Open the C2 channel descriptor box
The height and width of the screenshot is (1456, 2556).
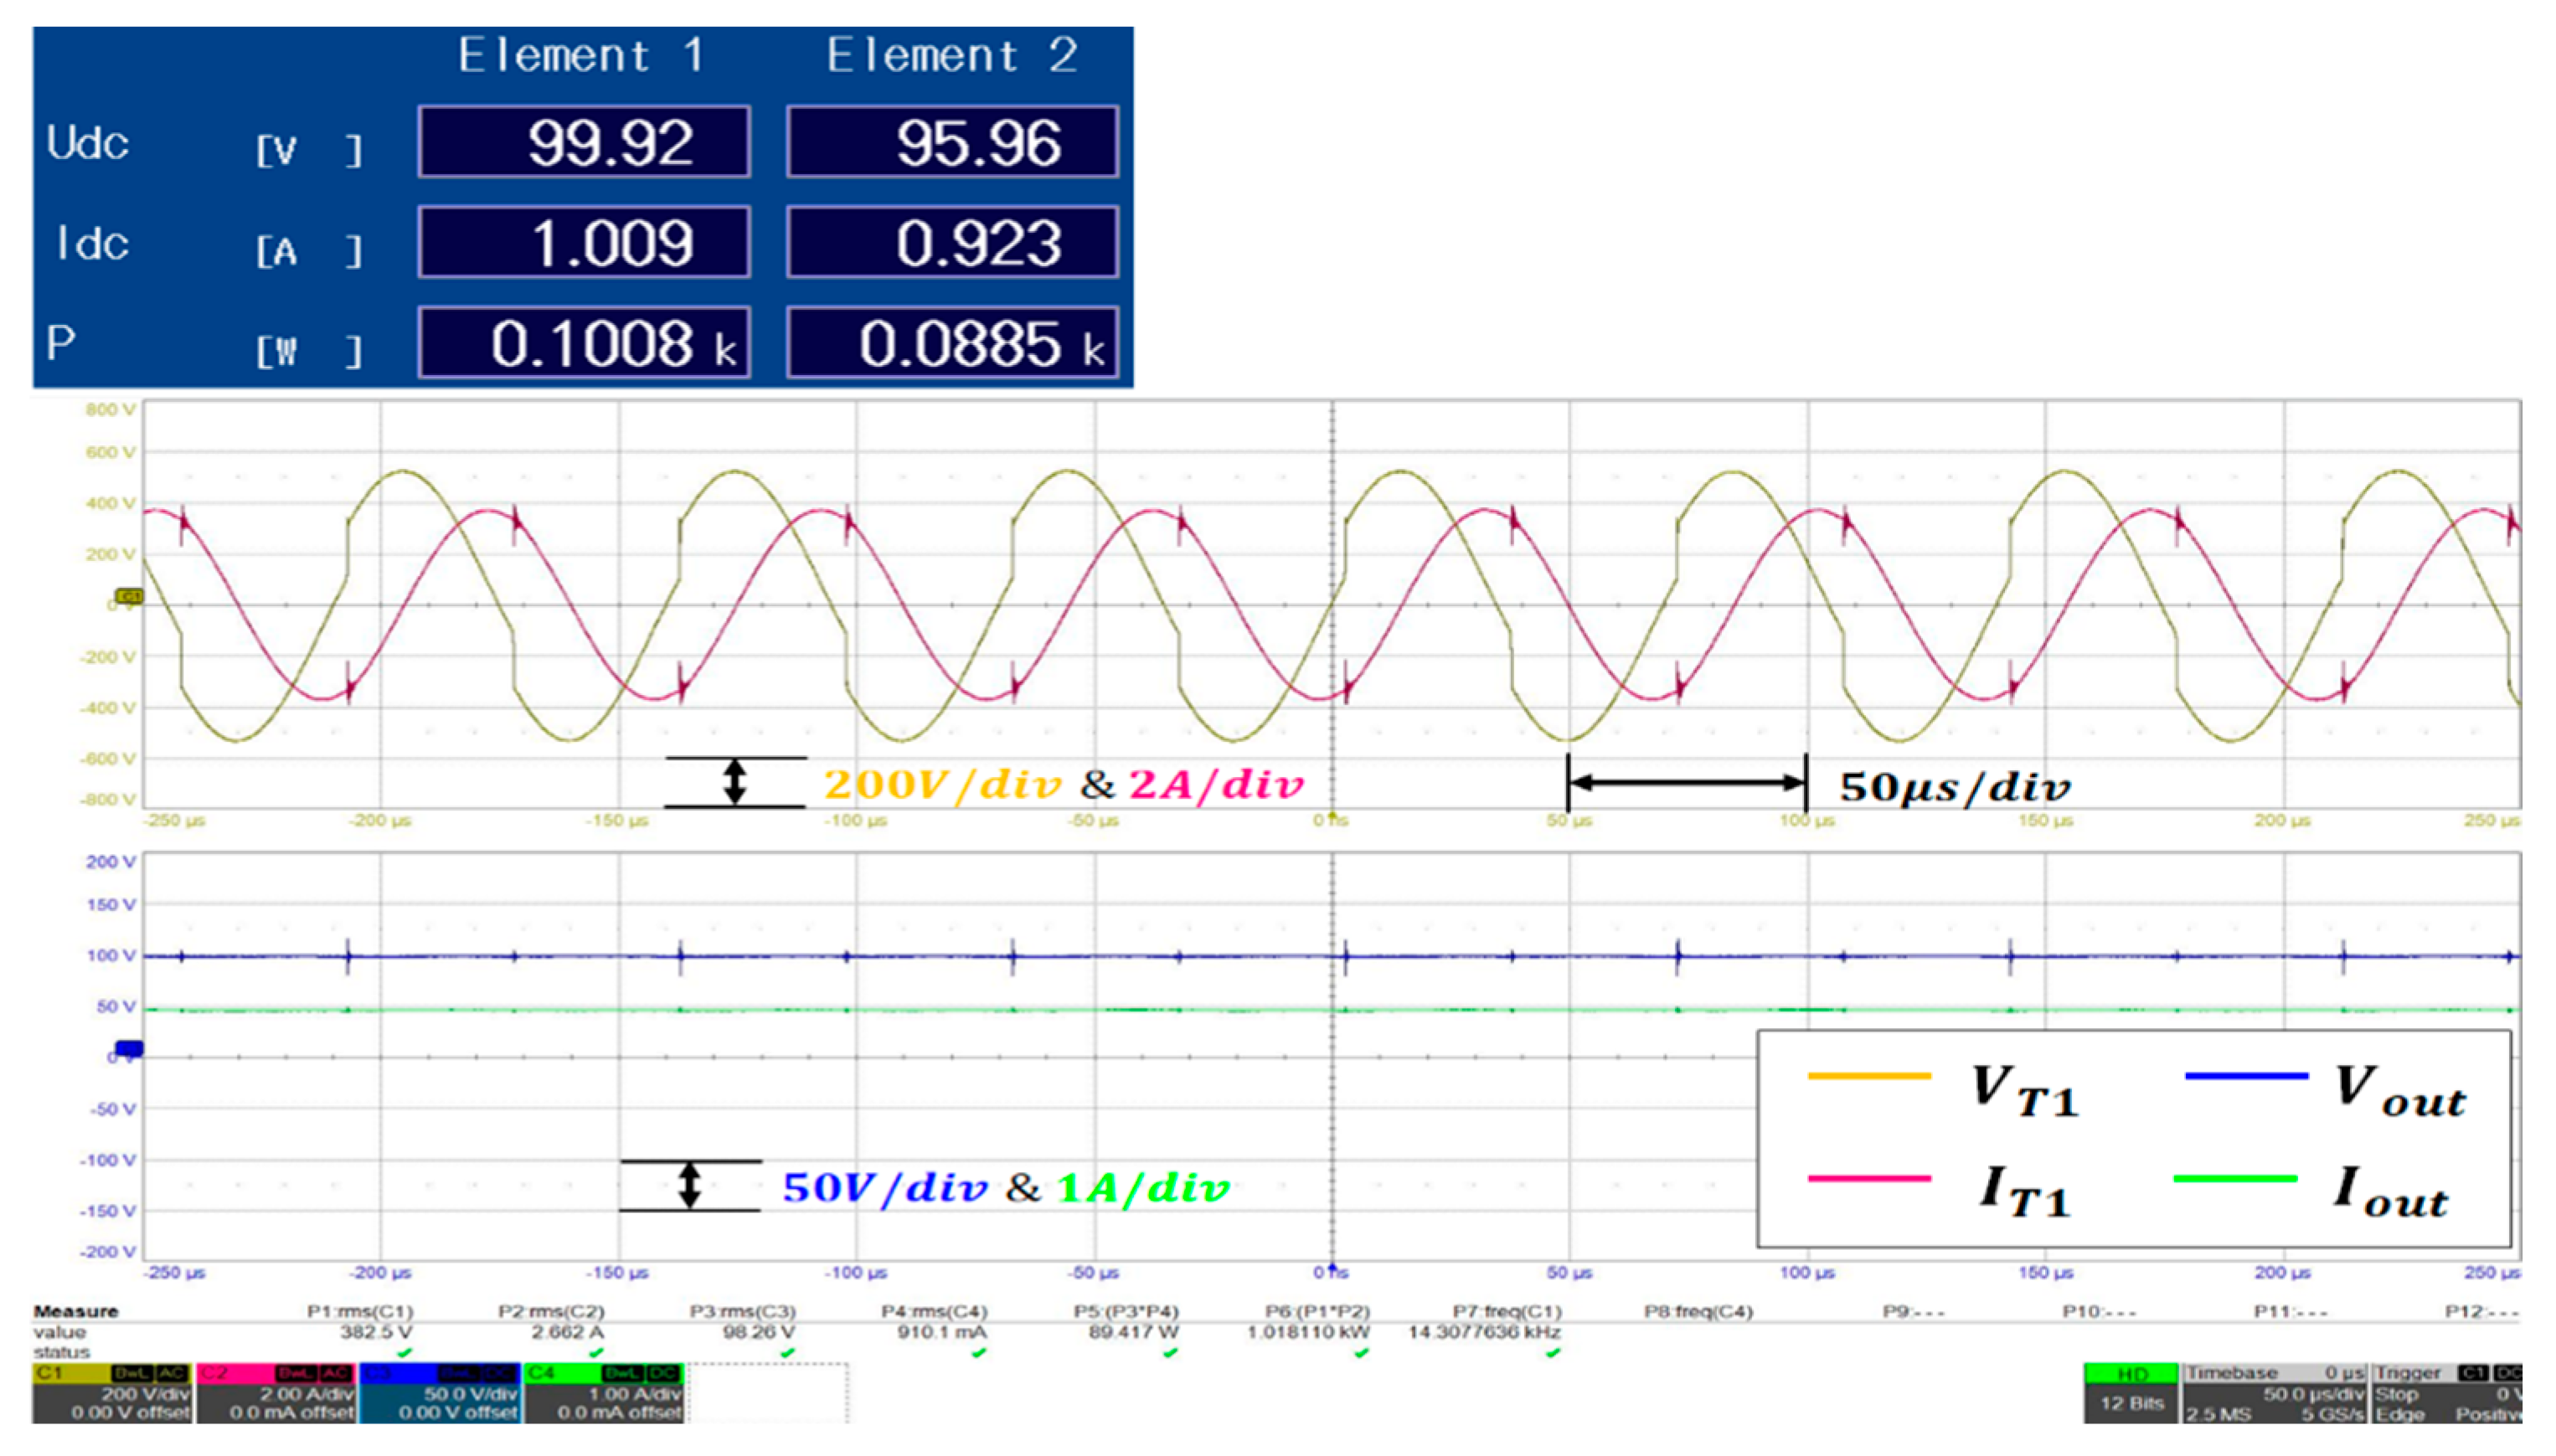(276, 1392)
